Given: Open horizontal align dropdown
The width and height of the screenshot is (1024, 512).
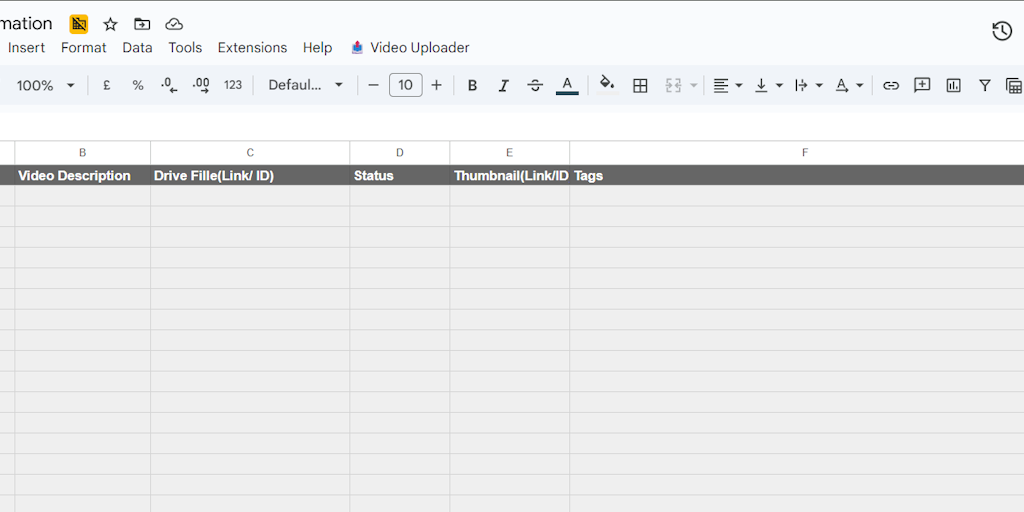Looking at the screenshot, I should tap(727, 86).
